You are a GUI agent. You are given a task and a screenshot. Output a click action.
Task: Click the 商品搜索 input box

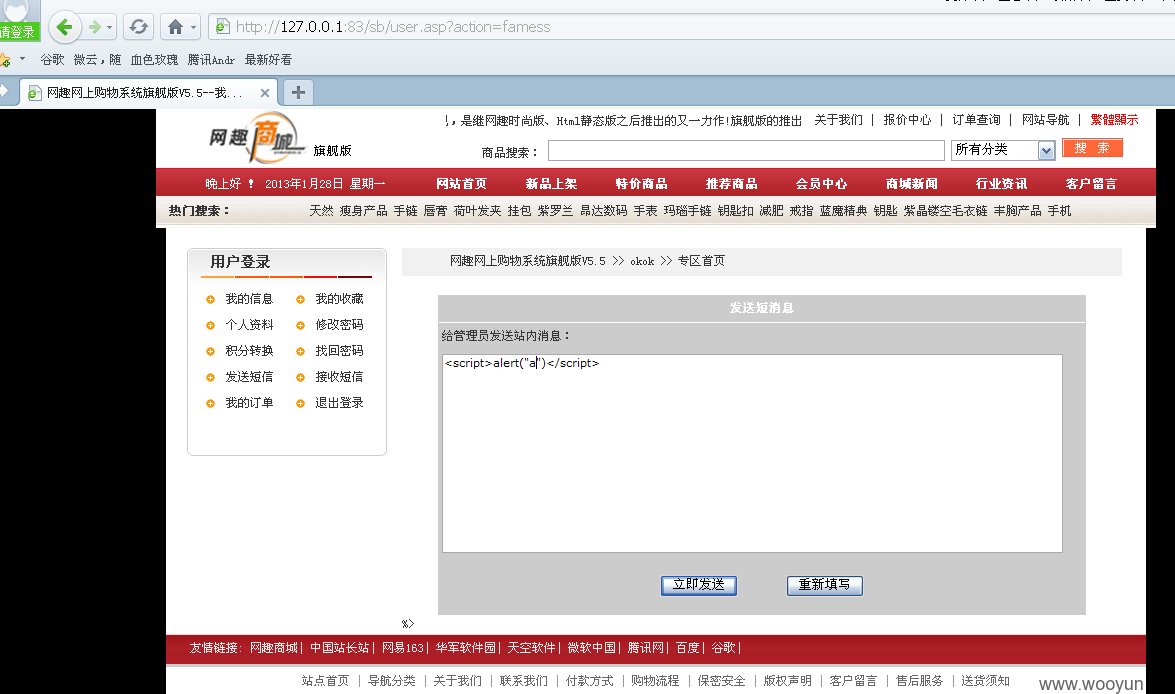(746, 151)
